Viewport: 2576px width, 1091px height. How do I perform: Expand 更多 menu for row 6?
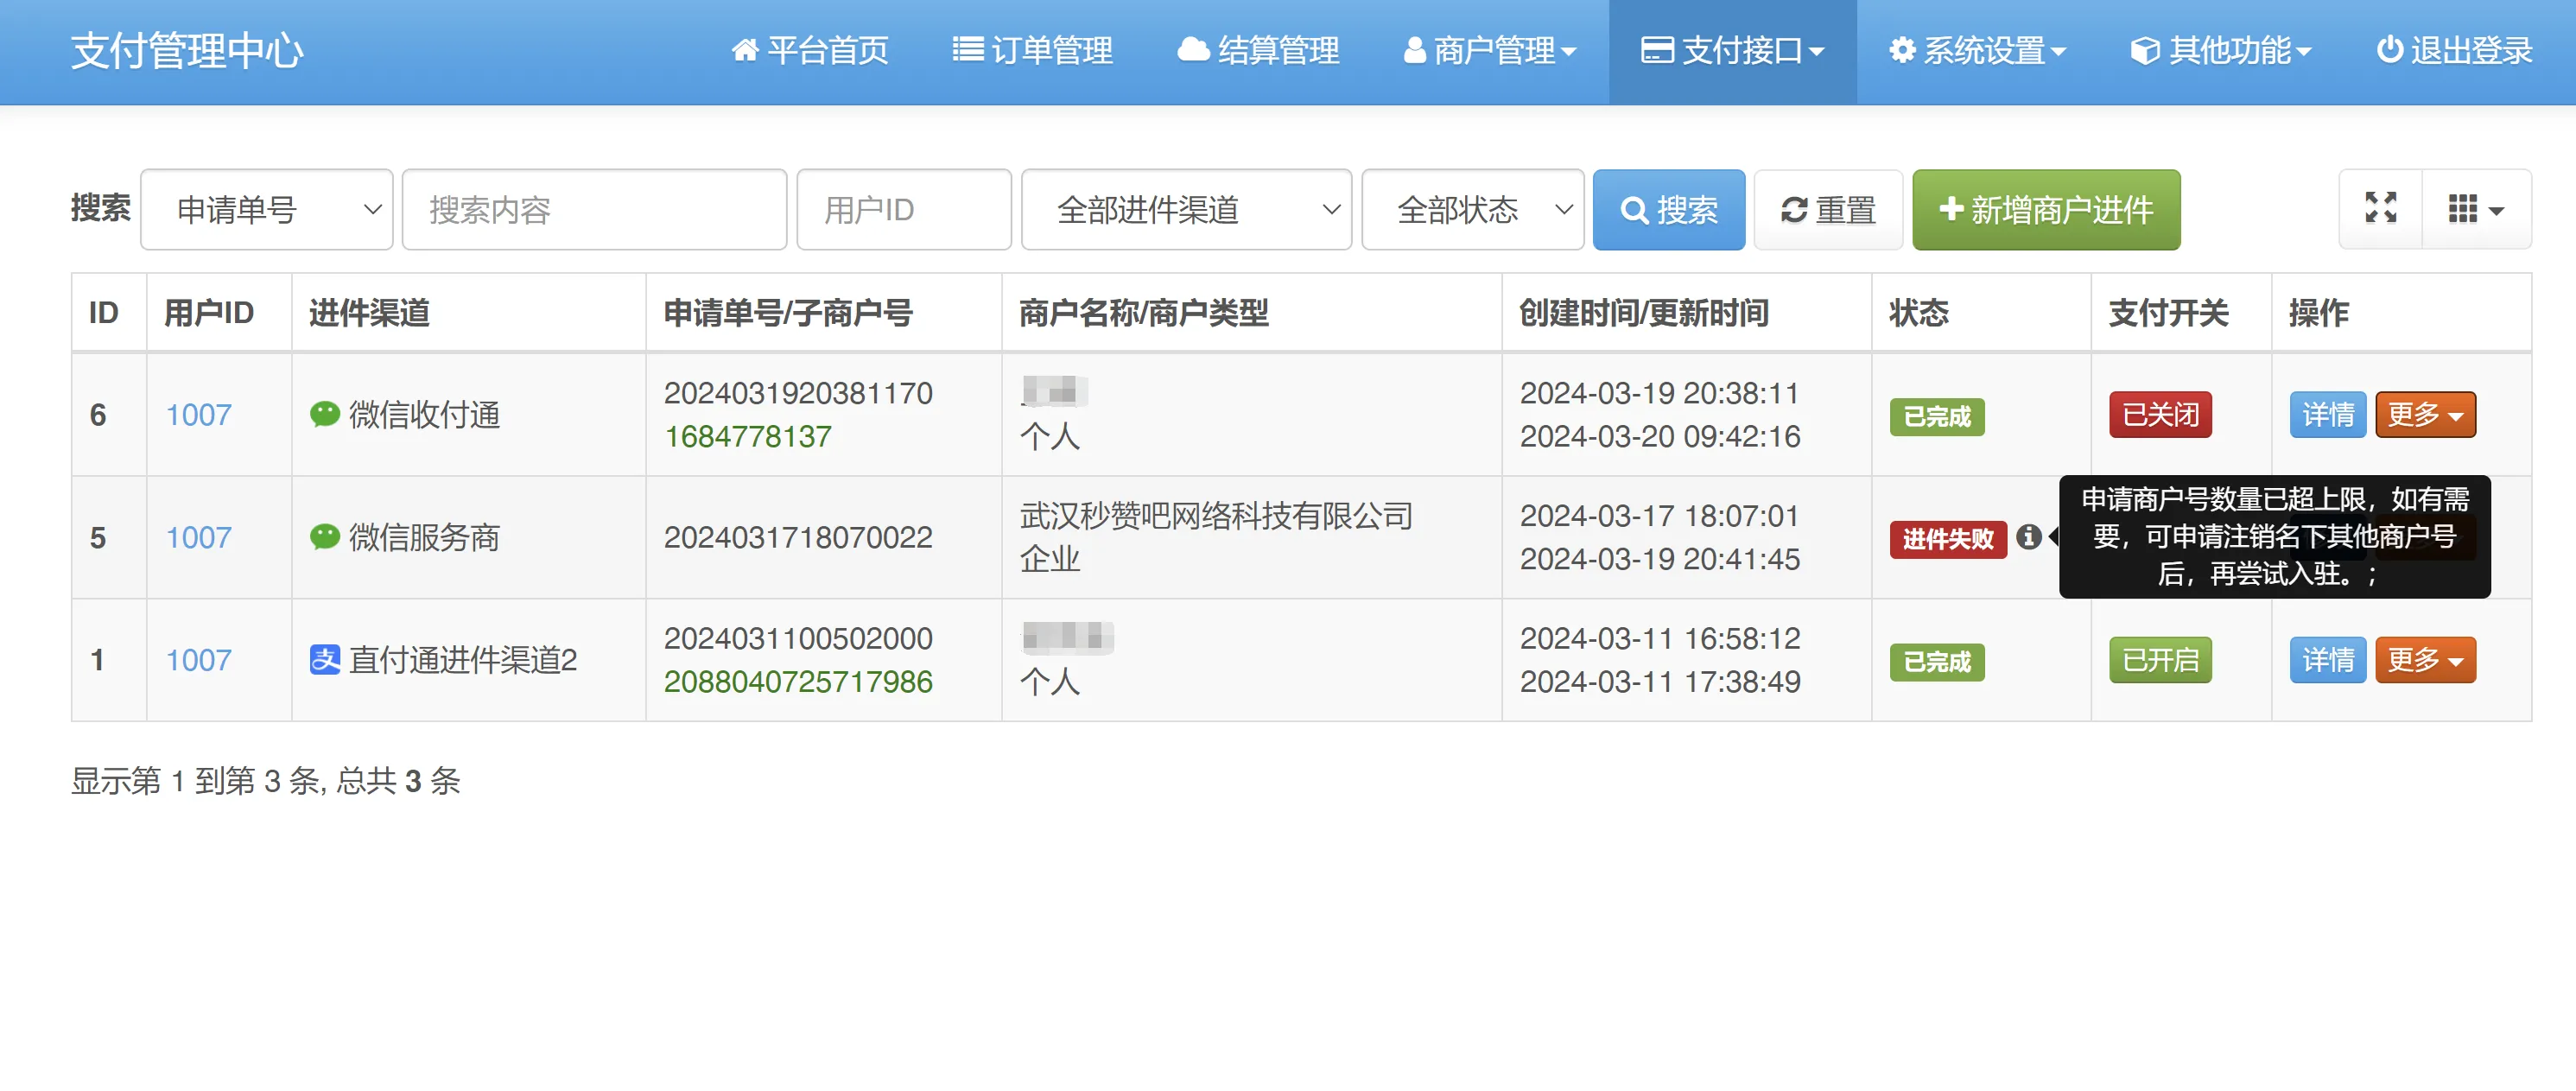2424,414
